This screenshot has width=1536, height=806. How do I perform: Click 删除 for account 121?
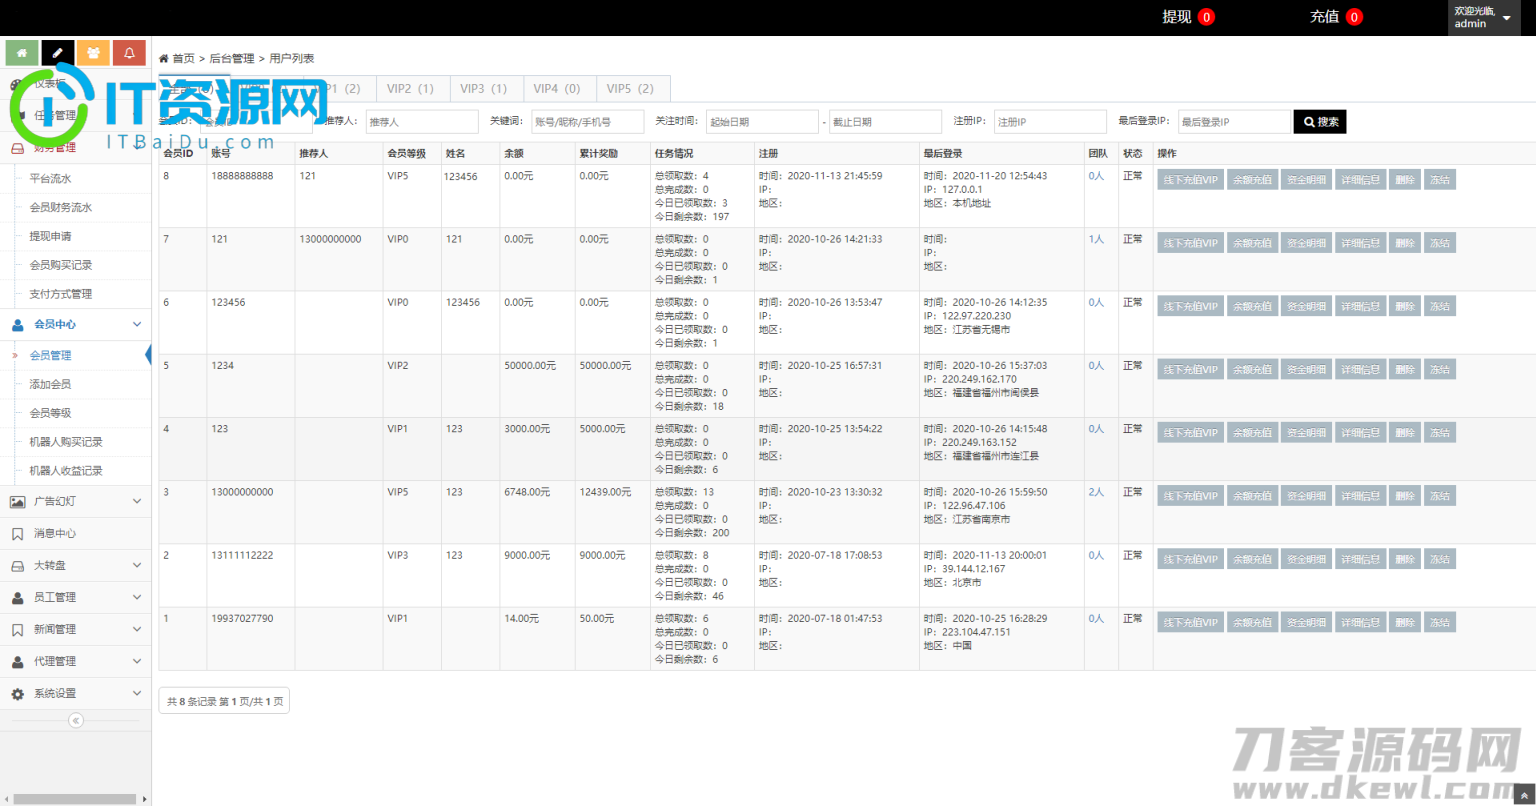coord(1404,243)
